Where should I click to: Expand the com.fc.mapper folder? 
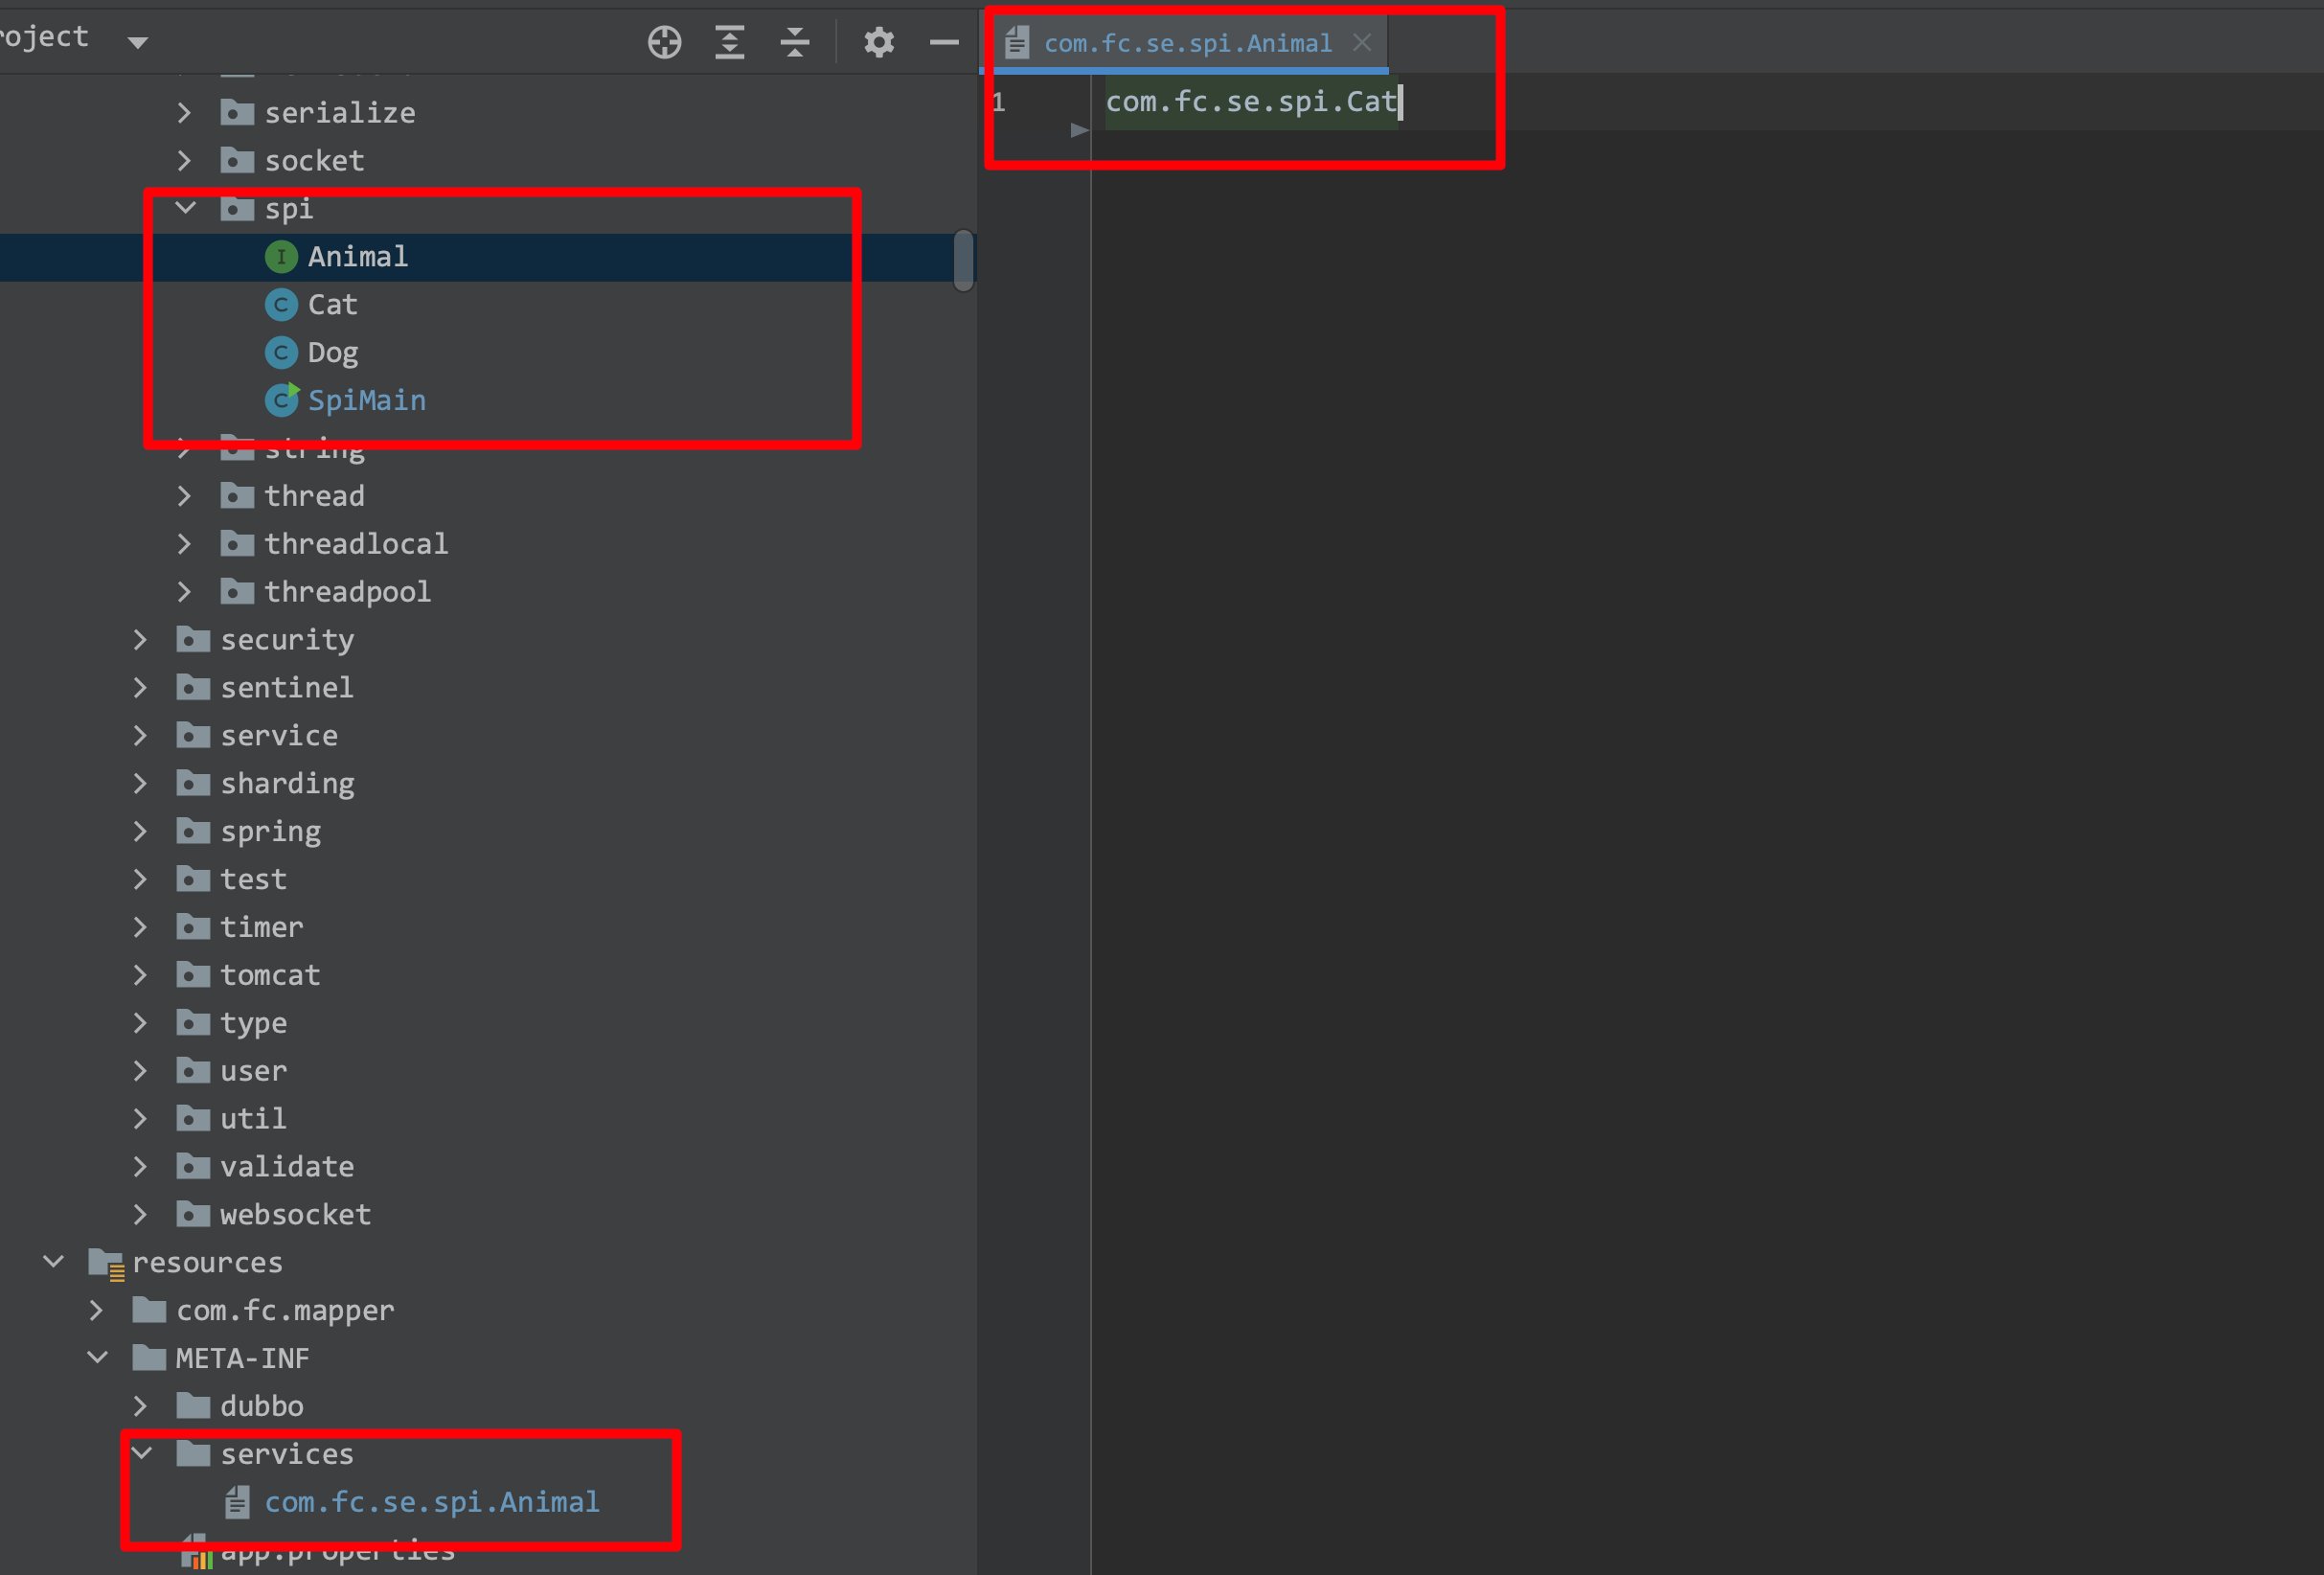click(96, 1310)
